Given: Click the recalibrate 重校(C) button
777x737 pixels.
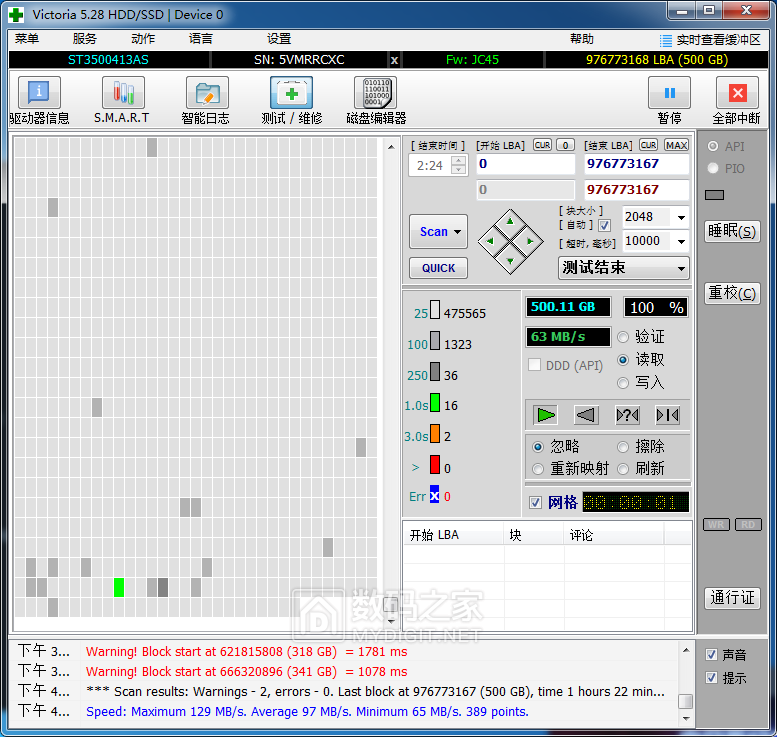Looking at the screenshot, I should click(732, 293).
